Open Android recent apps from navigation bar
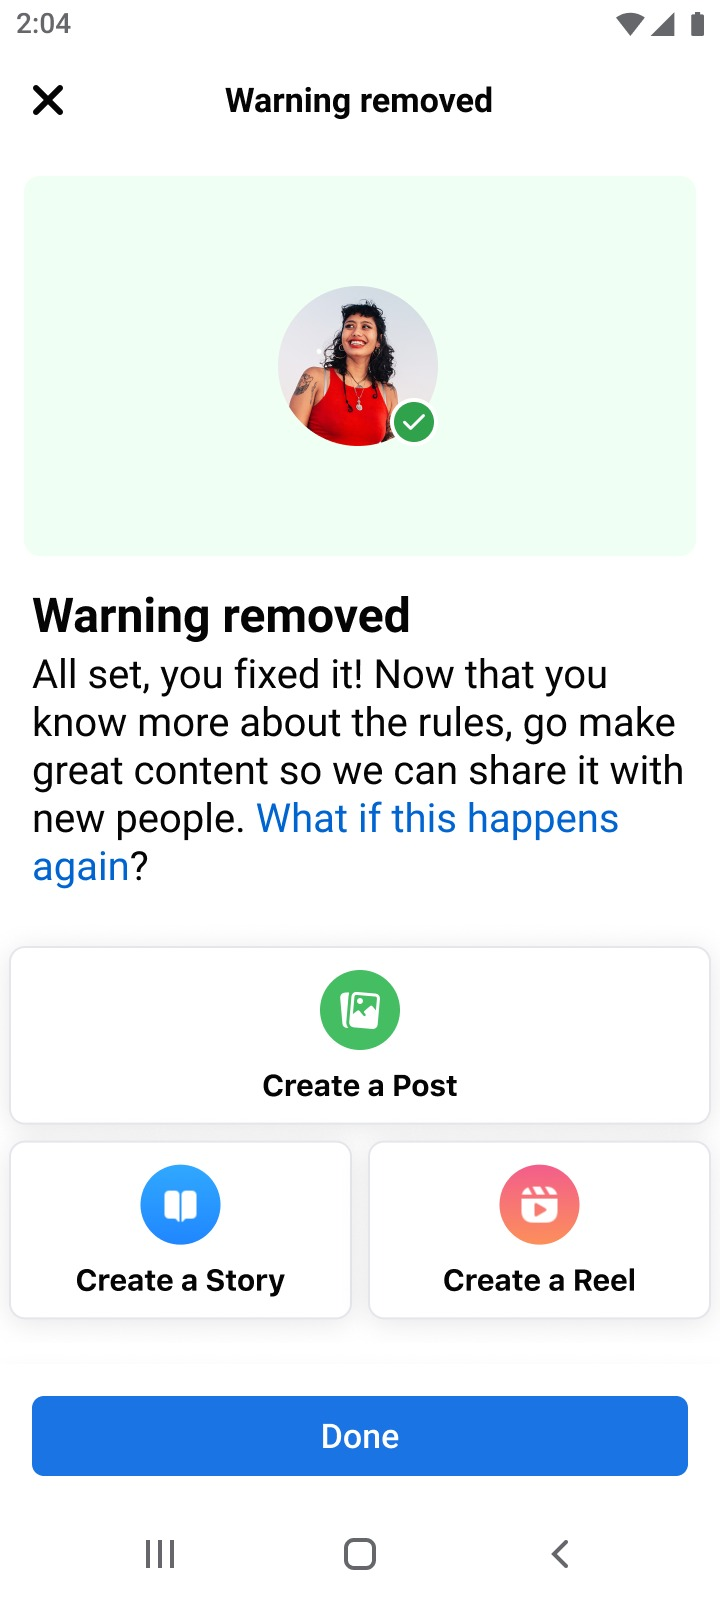 tap(160, 1554)
